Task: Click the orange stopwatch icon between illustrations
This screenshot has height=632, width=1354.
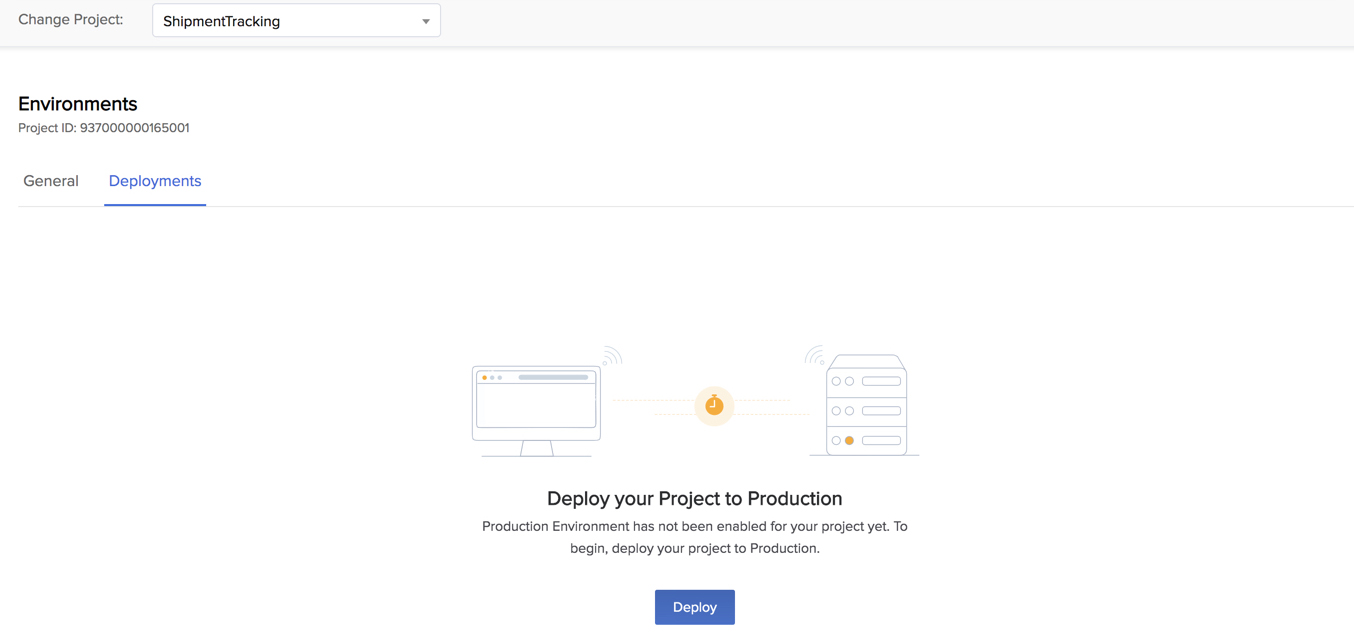Action: pos(714,406)
